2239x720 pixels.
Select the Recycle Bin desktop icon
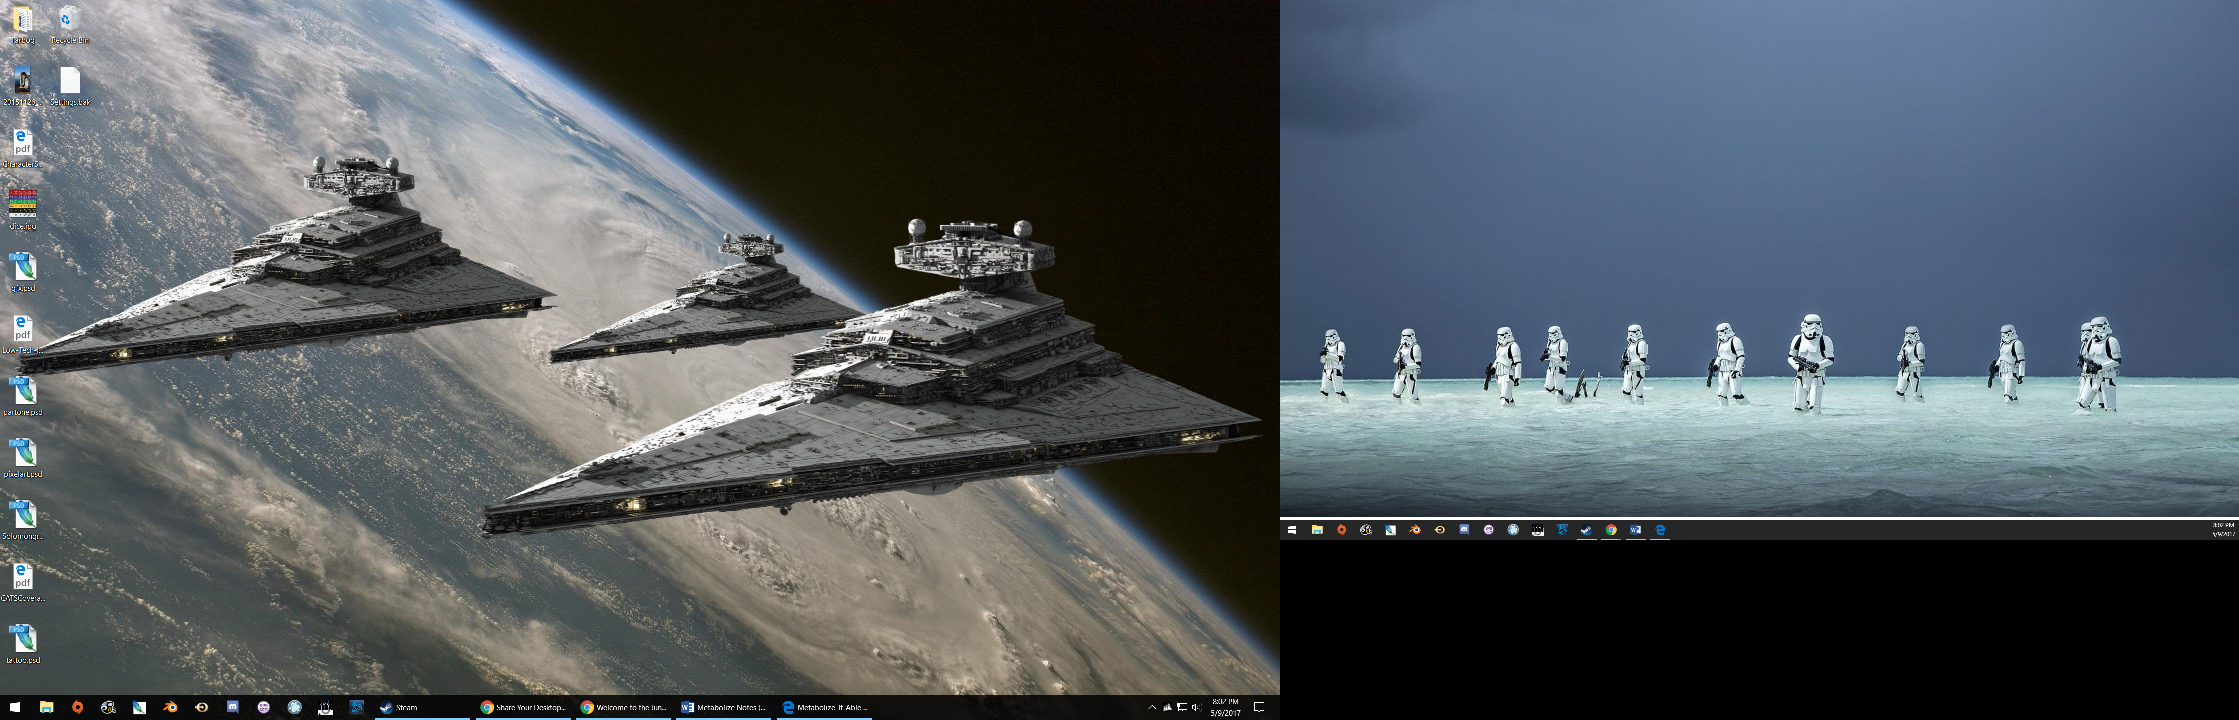pos(69,25)
